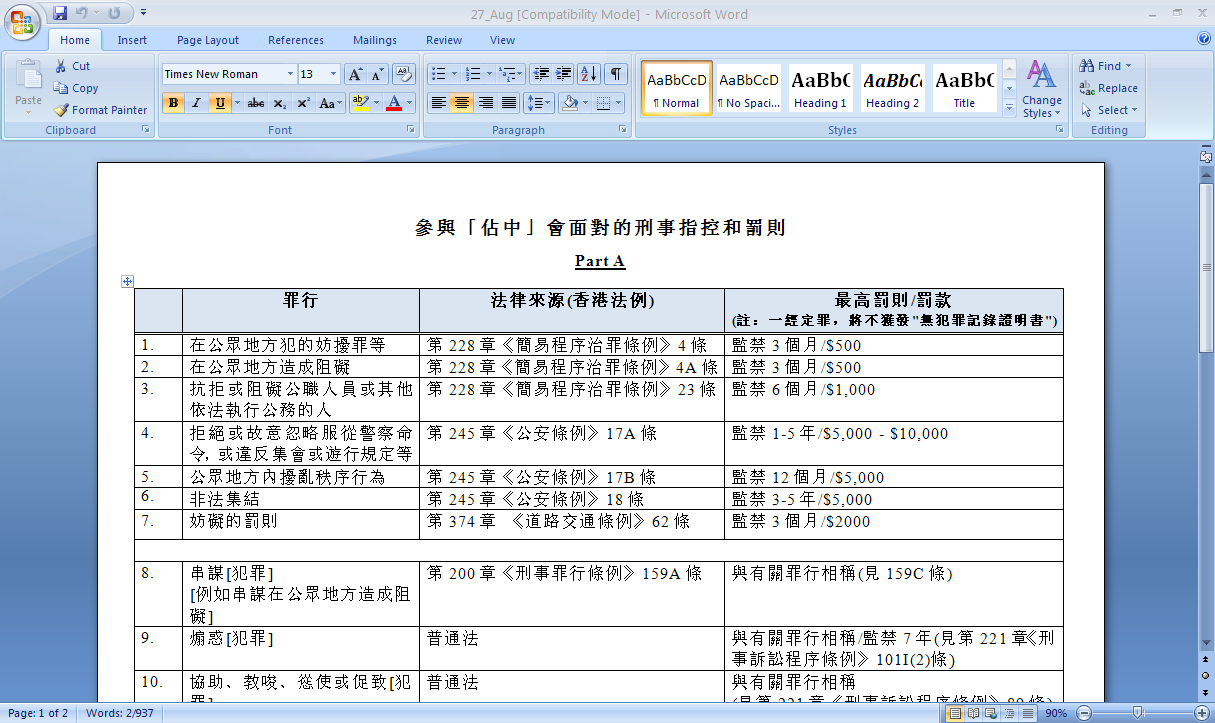
Task: Activate the Format Painter
Action: (100, 110)
